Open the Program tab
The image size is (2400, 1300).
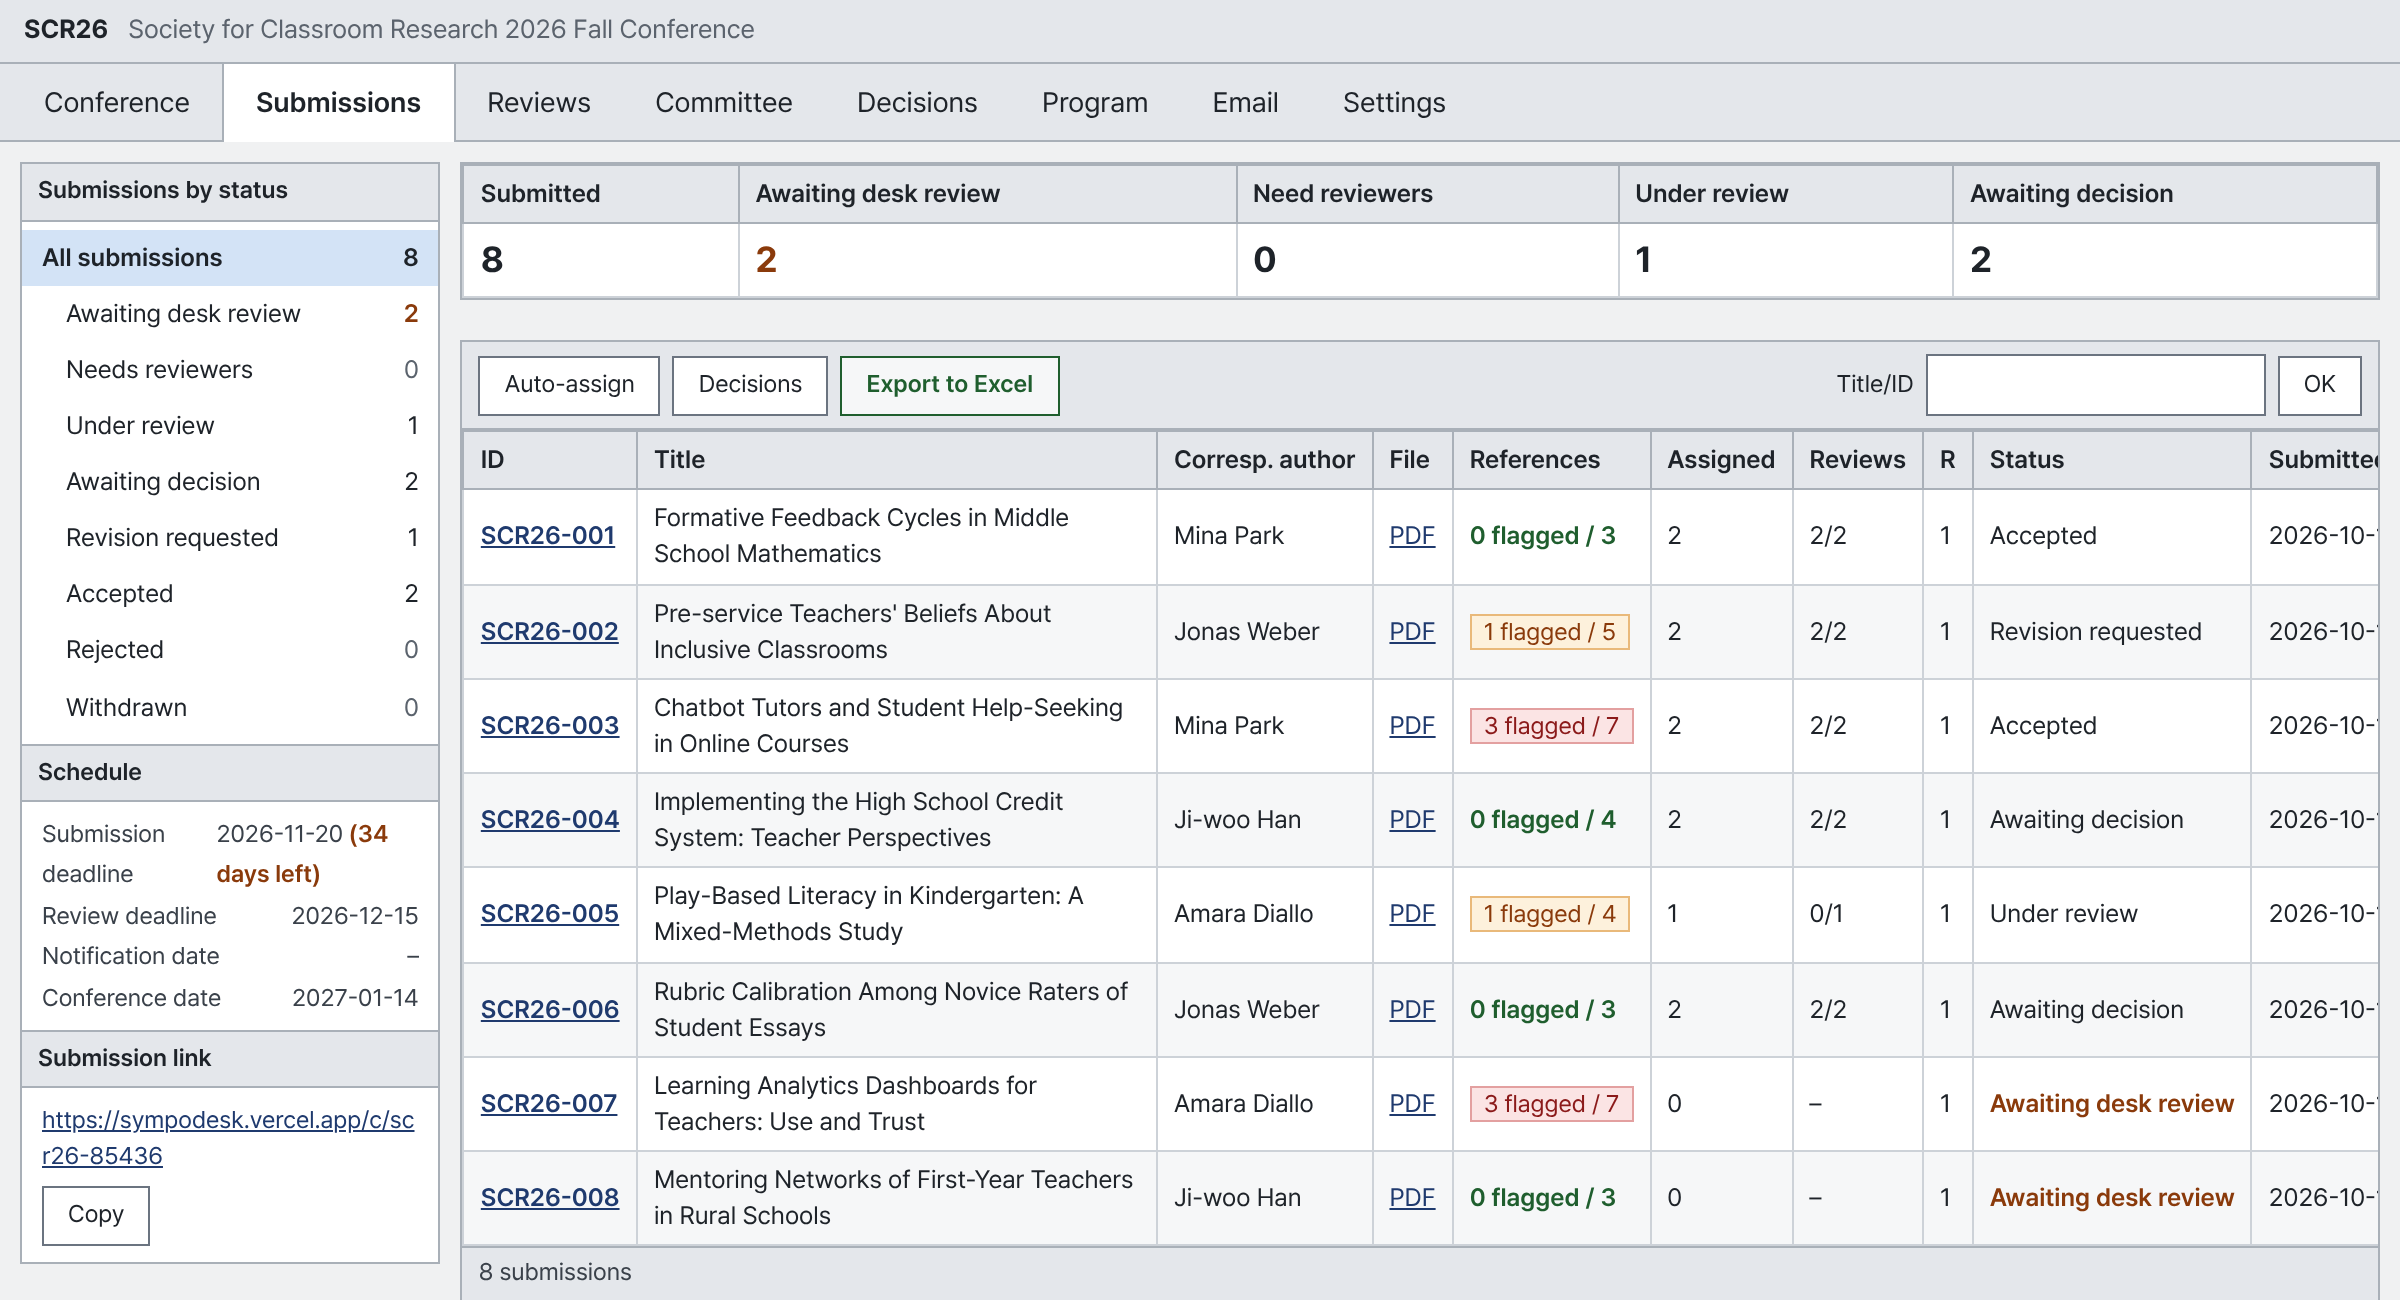(1094, 103)
